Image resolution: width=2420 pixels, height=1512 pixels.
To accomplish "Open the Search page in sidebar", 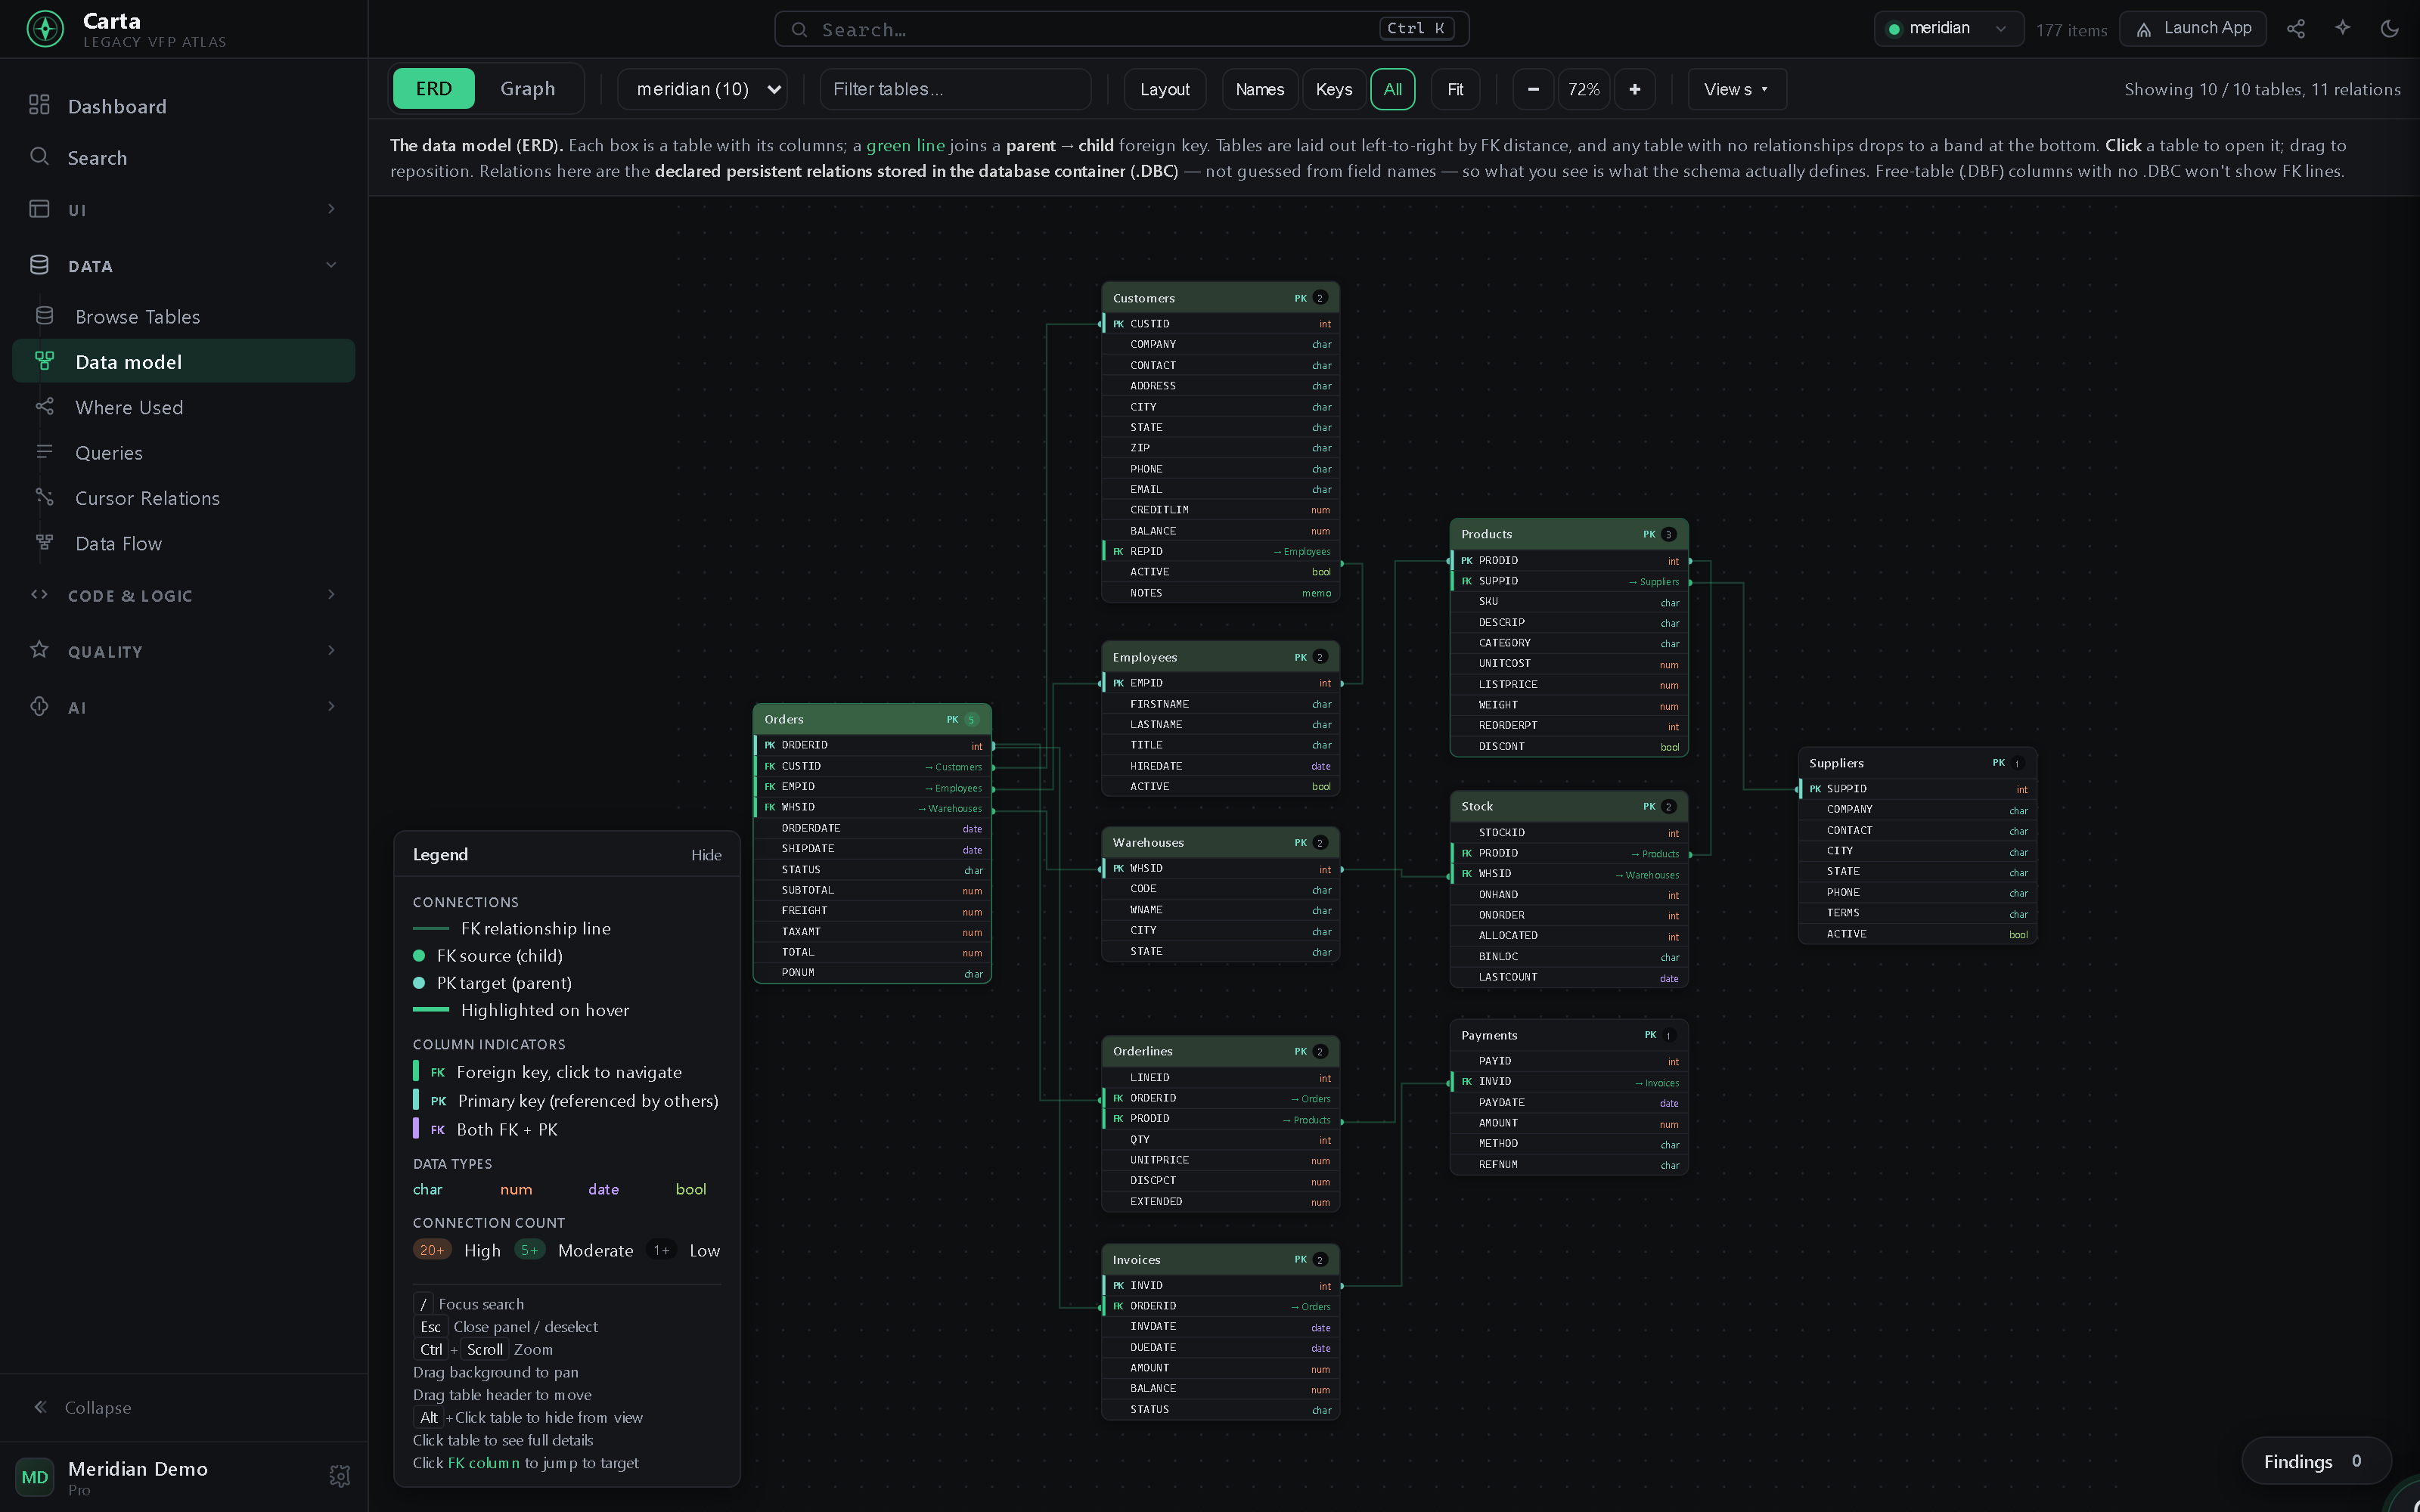I will pos(184,158).
